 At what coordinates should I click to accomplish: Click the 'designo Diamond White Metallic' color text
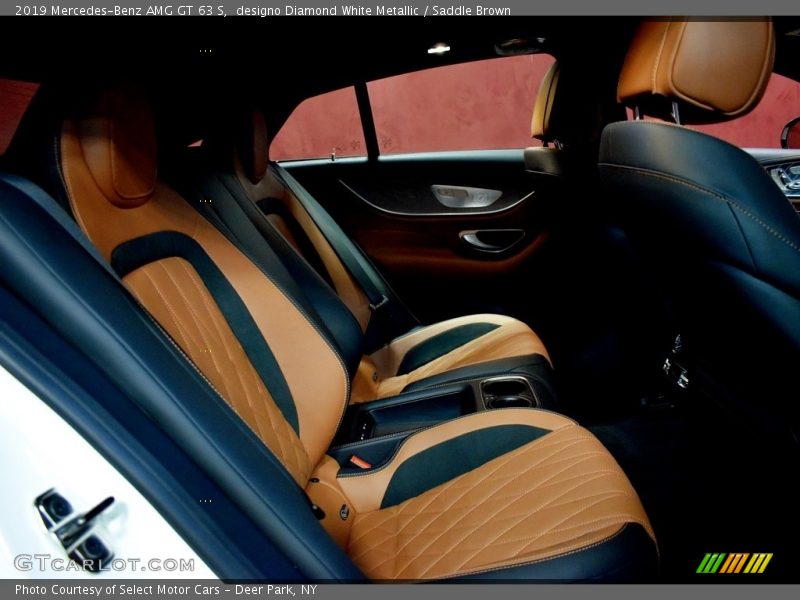click(x=327, y=10)
